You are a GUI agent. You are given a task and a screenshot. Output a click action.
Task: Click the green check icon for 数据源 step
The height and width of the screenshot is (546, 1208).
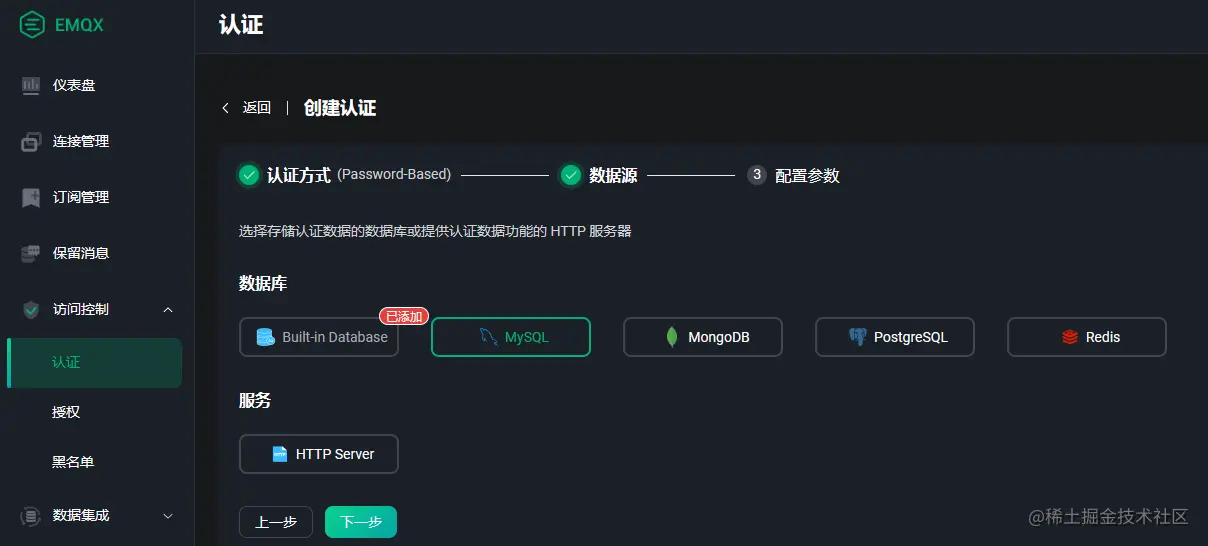(x=571, y=175)
